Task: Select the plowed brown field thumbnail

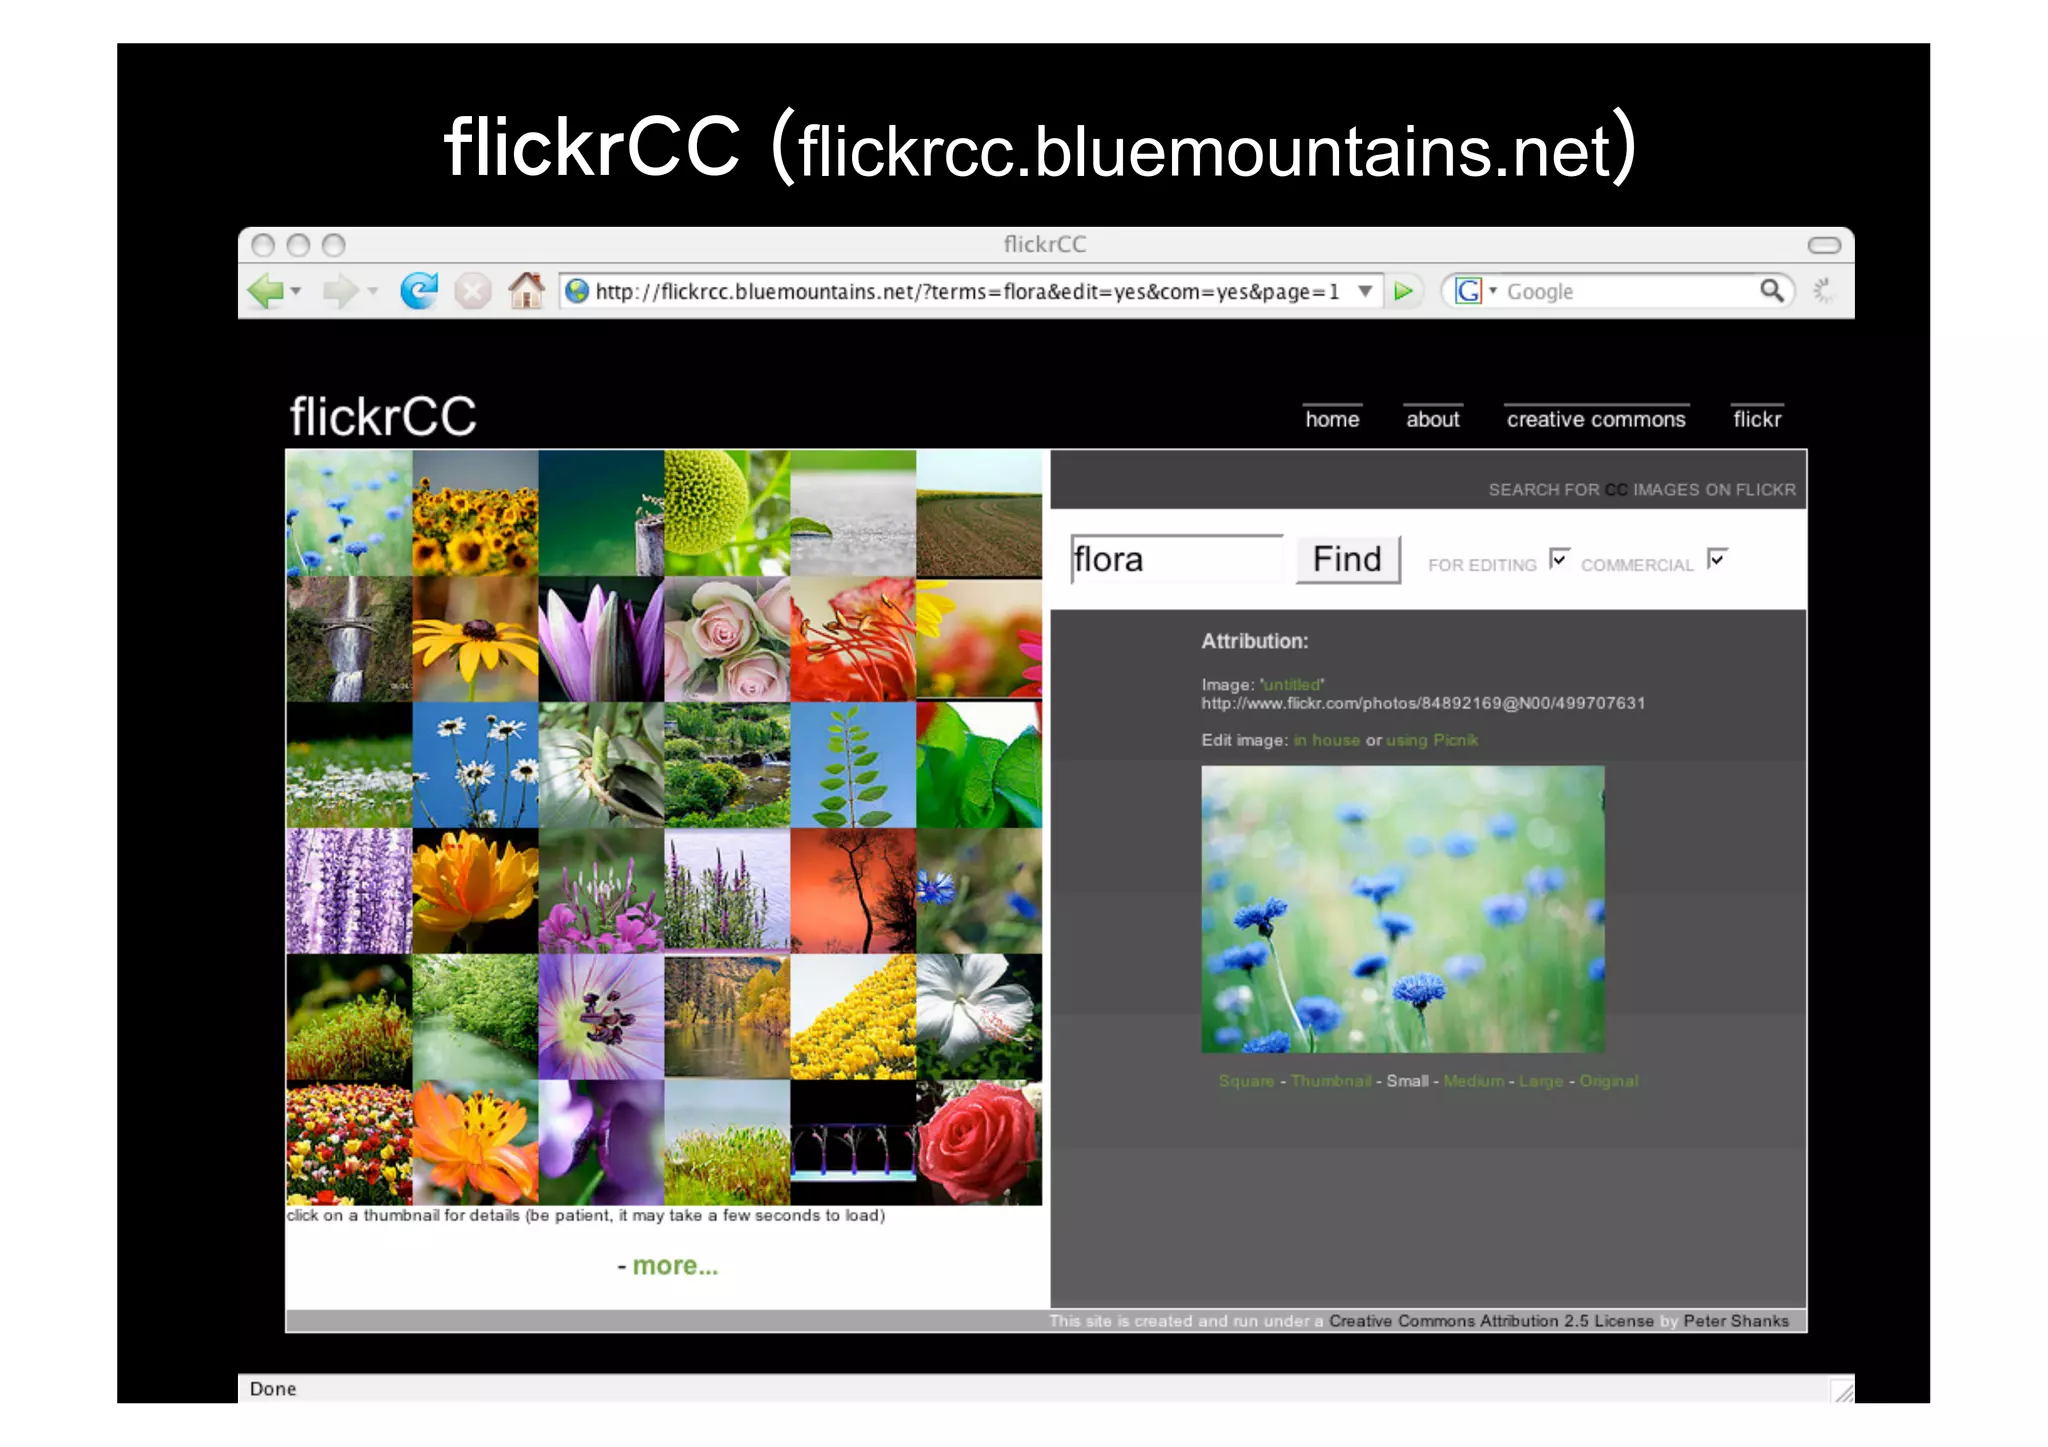Action: (x=979, y=513)
